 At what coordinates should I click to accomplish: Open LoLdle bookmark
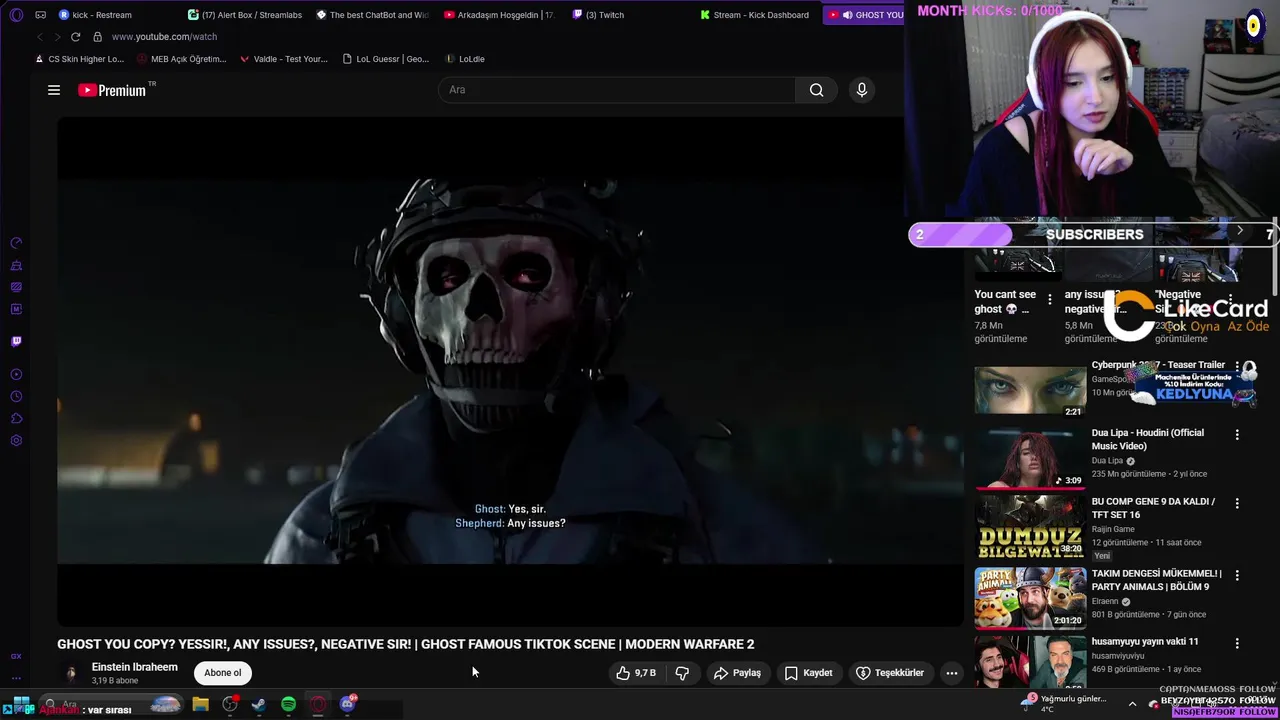465,59
